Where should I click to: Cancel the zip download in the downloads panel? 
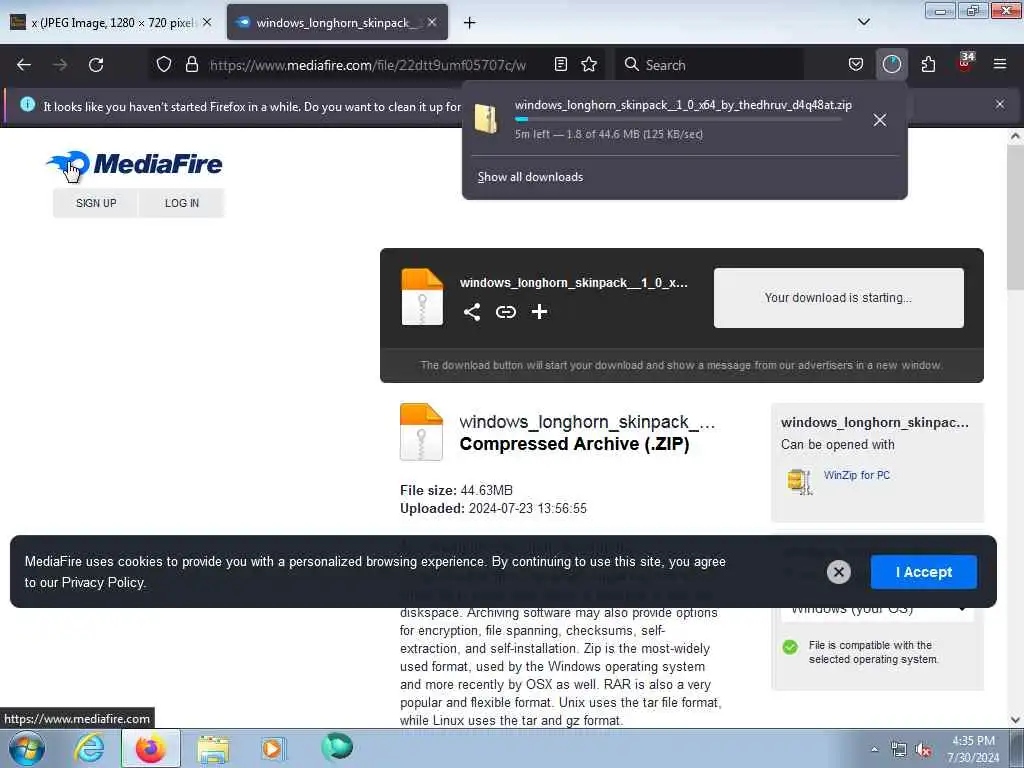coord(880,120)
